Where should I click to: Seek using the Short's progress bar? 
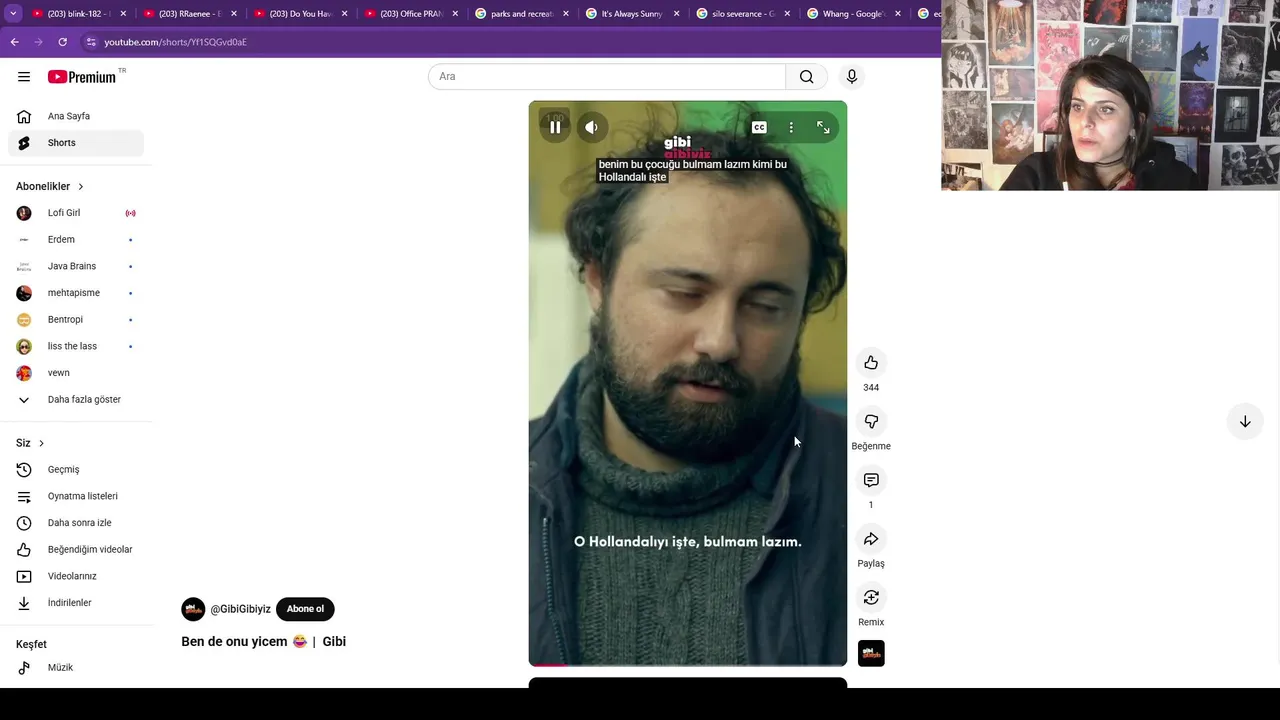[x=688, y=664]
